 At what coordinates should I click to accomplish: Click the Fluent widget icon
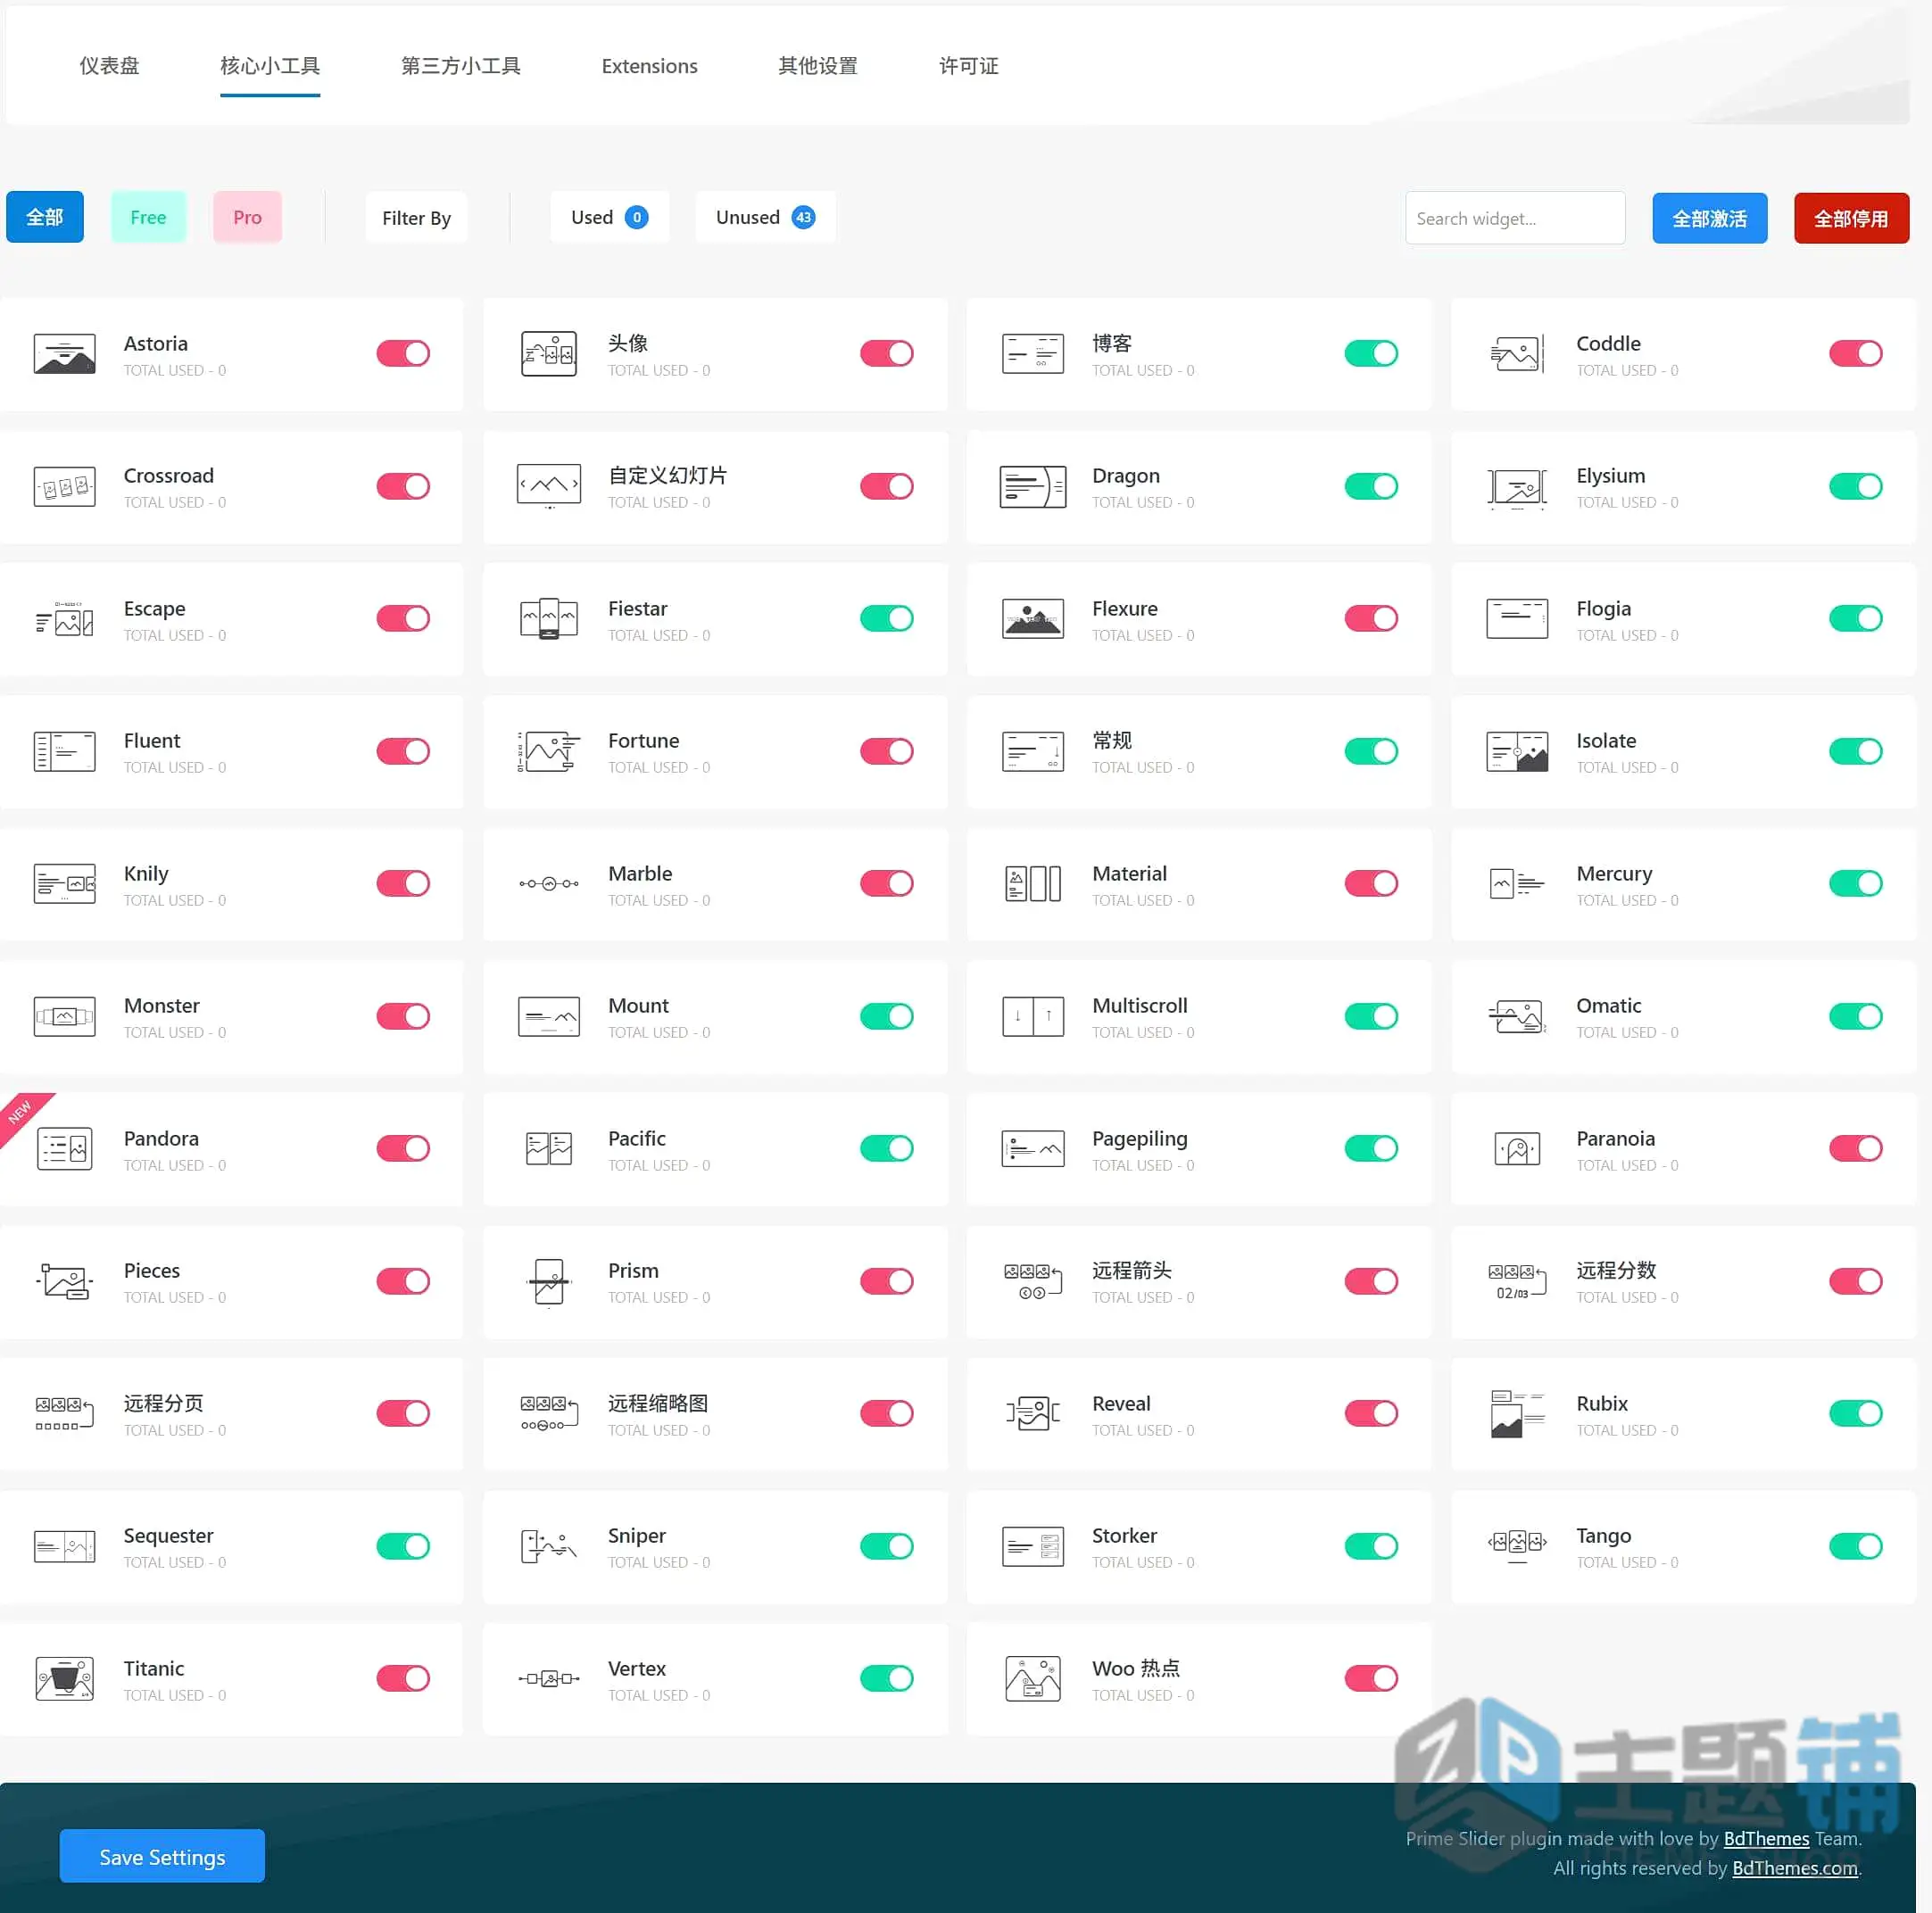(x=64, y=752)
